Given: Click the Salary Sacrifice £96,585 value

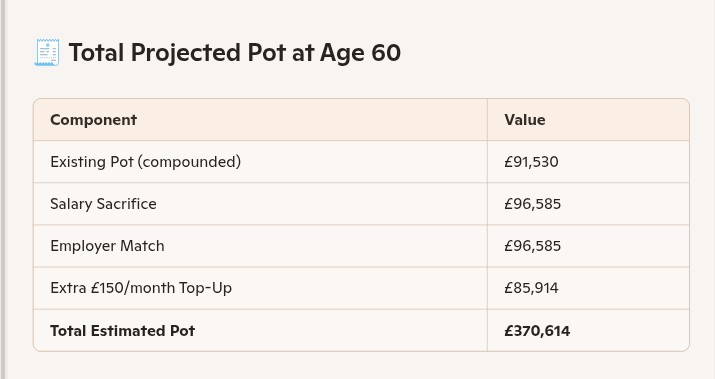Looking at the screenshot, I should click(533, 204).
